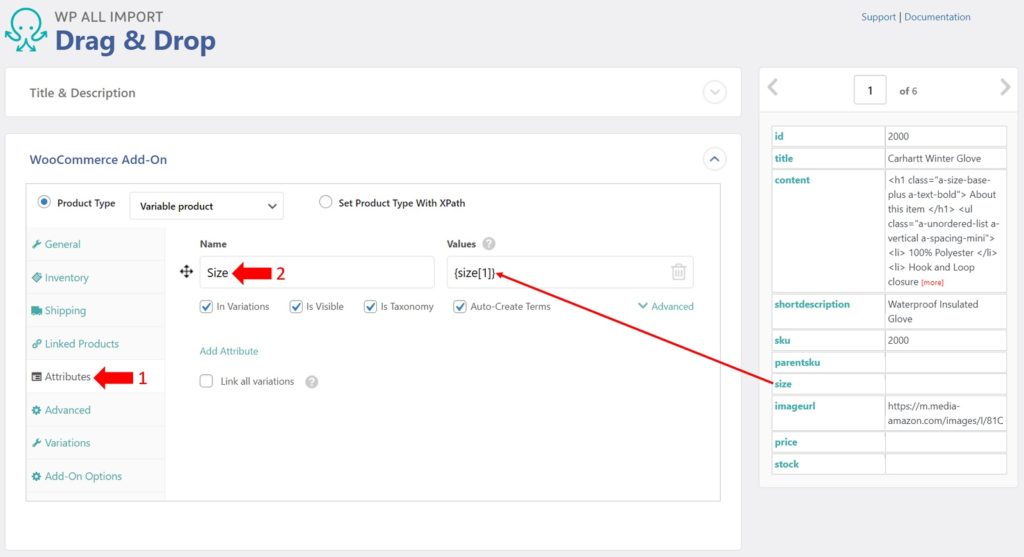Go to previous record with left arrow
The image size is (1024, 557).
(x=773, y=88)
